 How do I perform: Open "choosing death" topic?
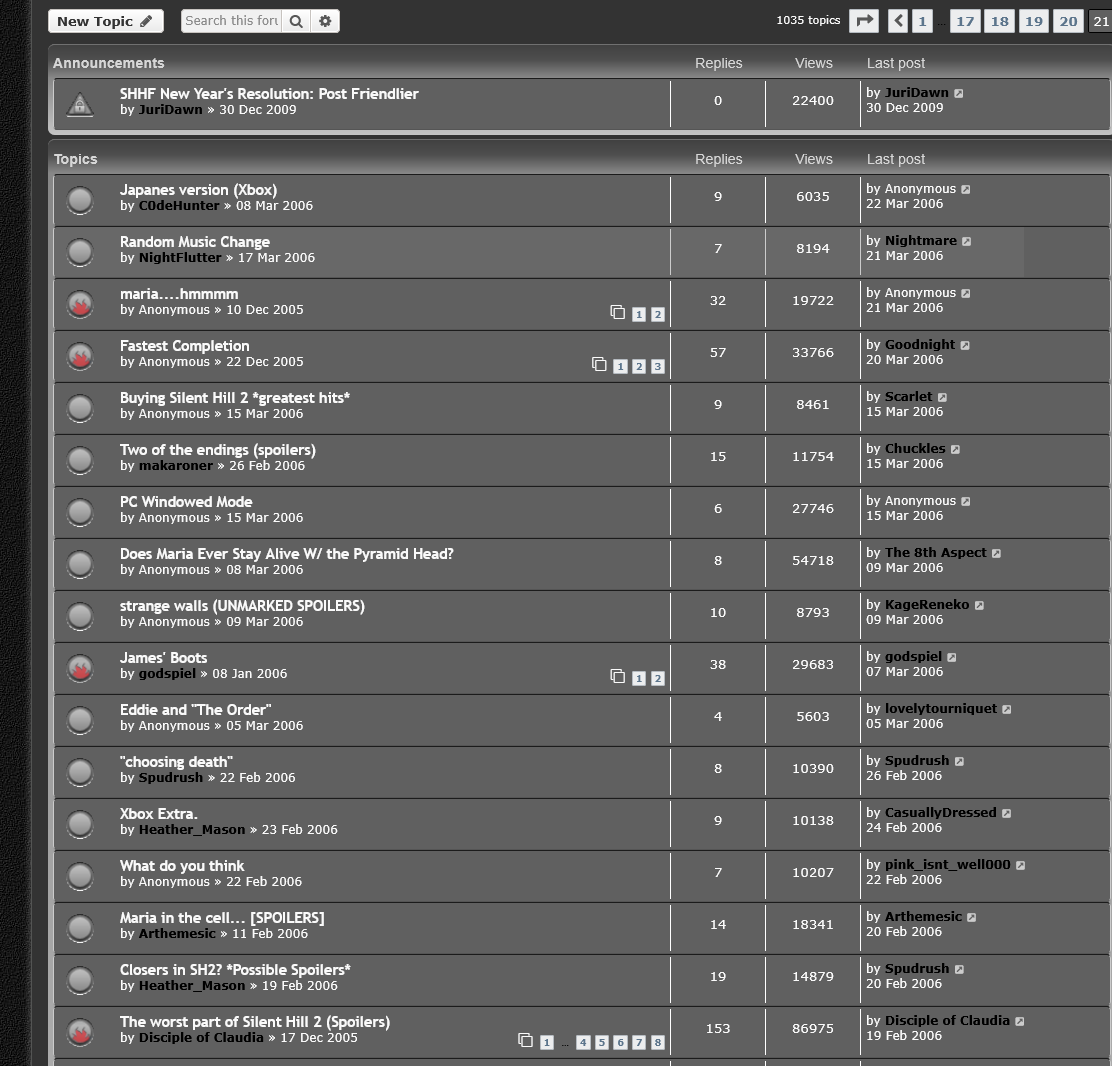click(x=176, y=762)
